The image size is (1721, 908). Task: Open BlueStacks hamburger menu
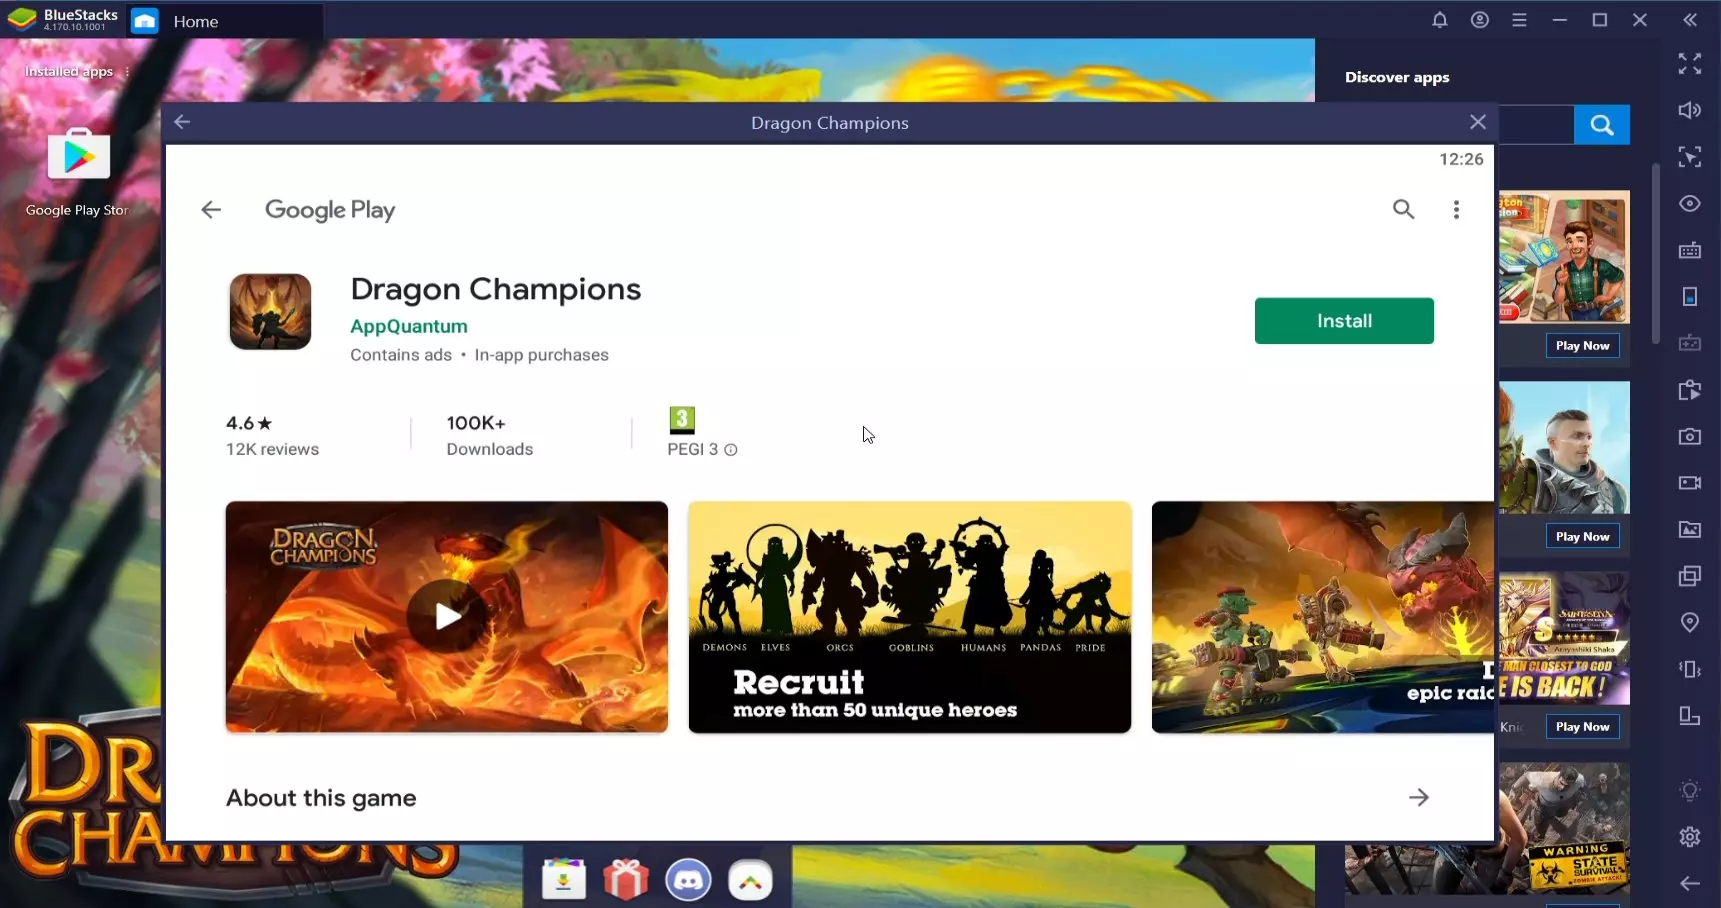(1519, 20)
